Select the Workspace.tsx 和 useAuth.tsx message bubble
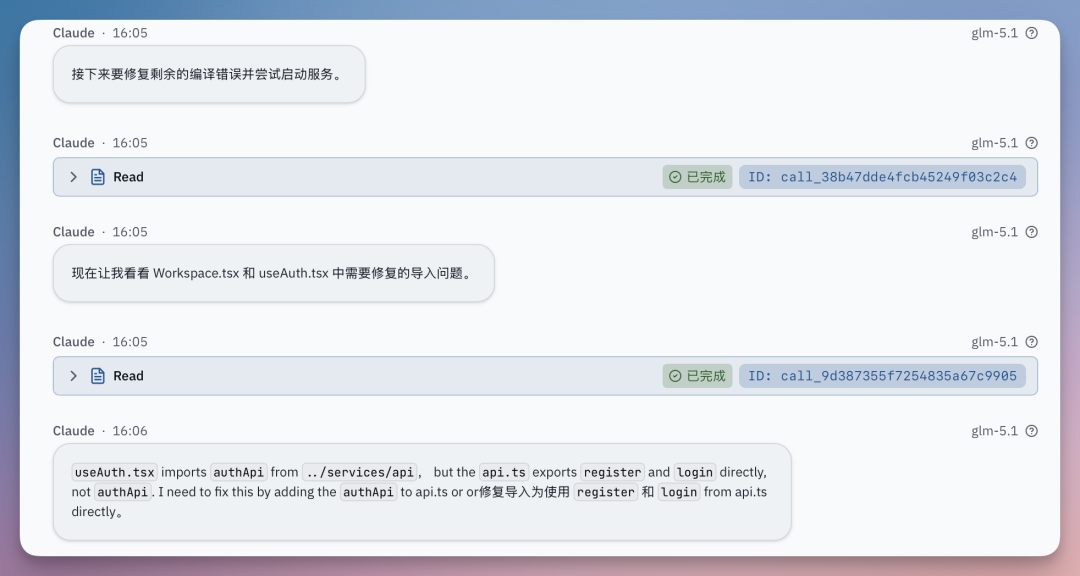 272,273
